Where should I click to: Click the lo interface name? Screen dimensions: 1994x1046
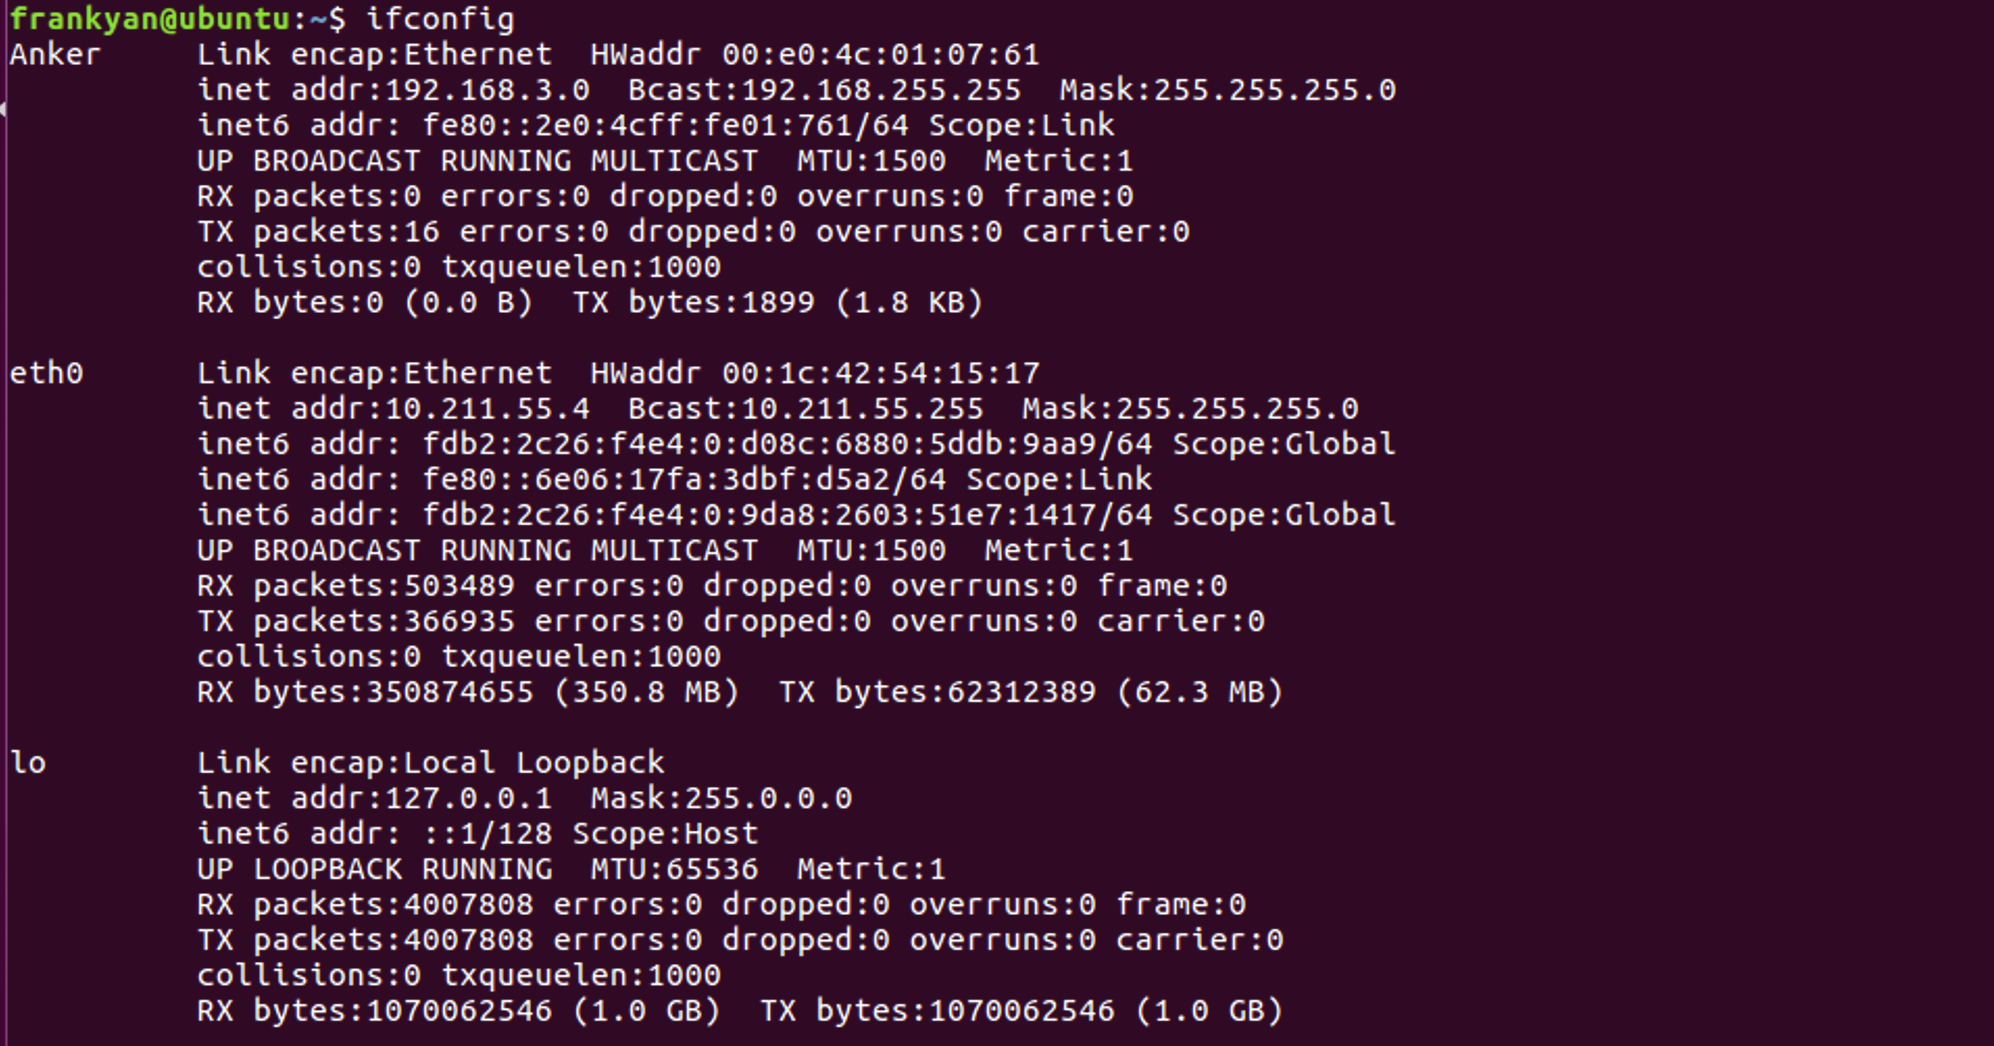[x=28, y=763]
